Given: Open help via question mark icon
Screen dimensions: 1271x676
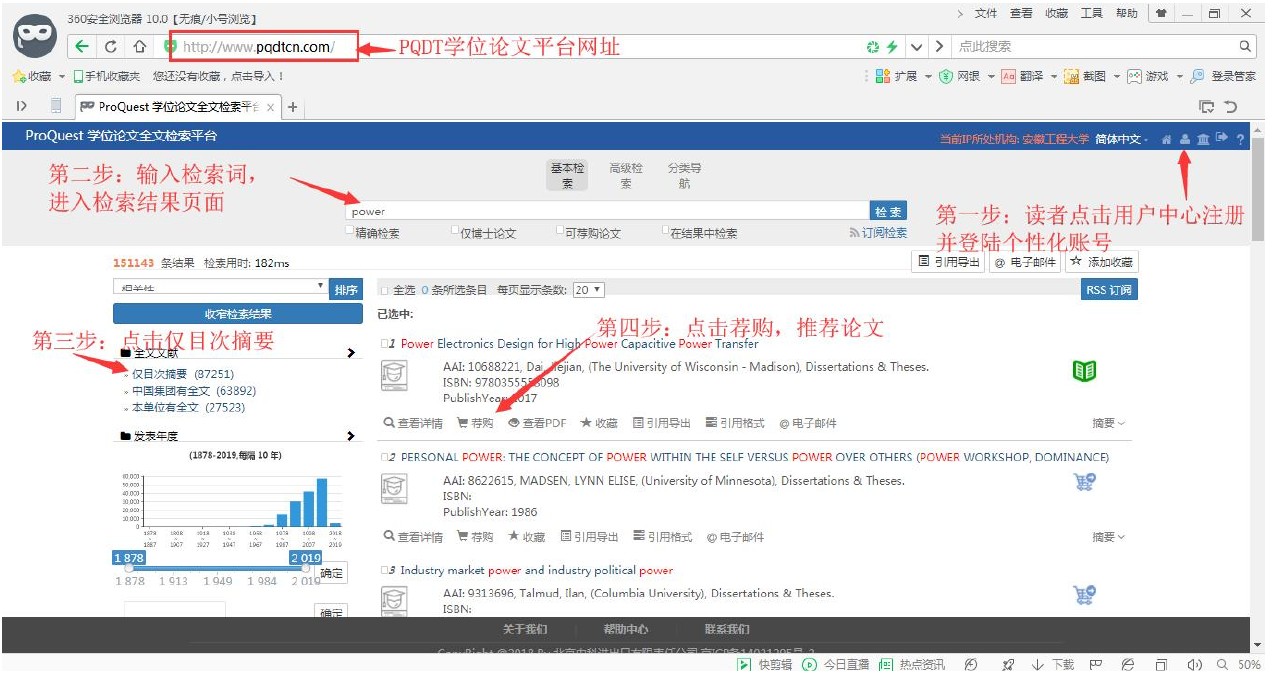Looking at the screenshot, I should [1241, 139].
